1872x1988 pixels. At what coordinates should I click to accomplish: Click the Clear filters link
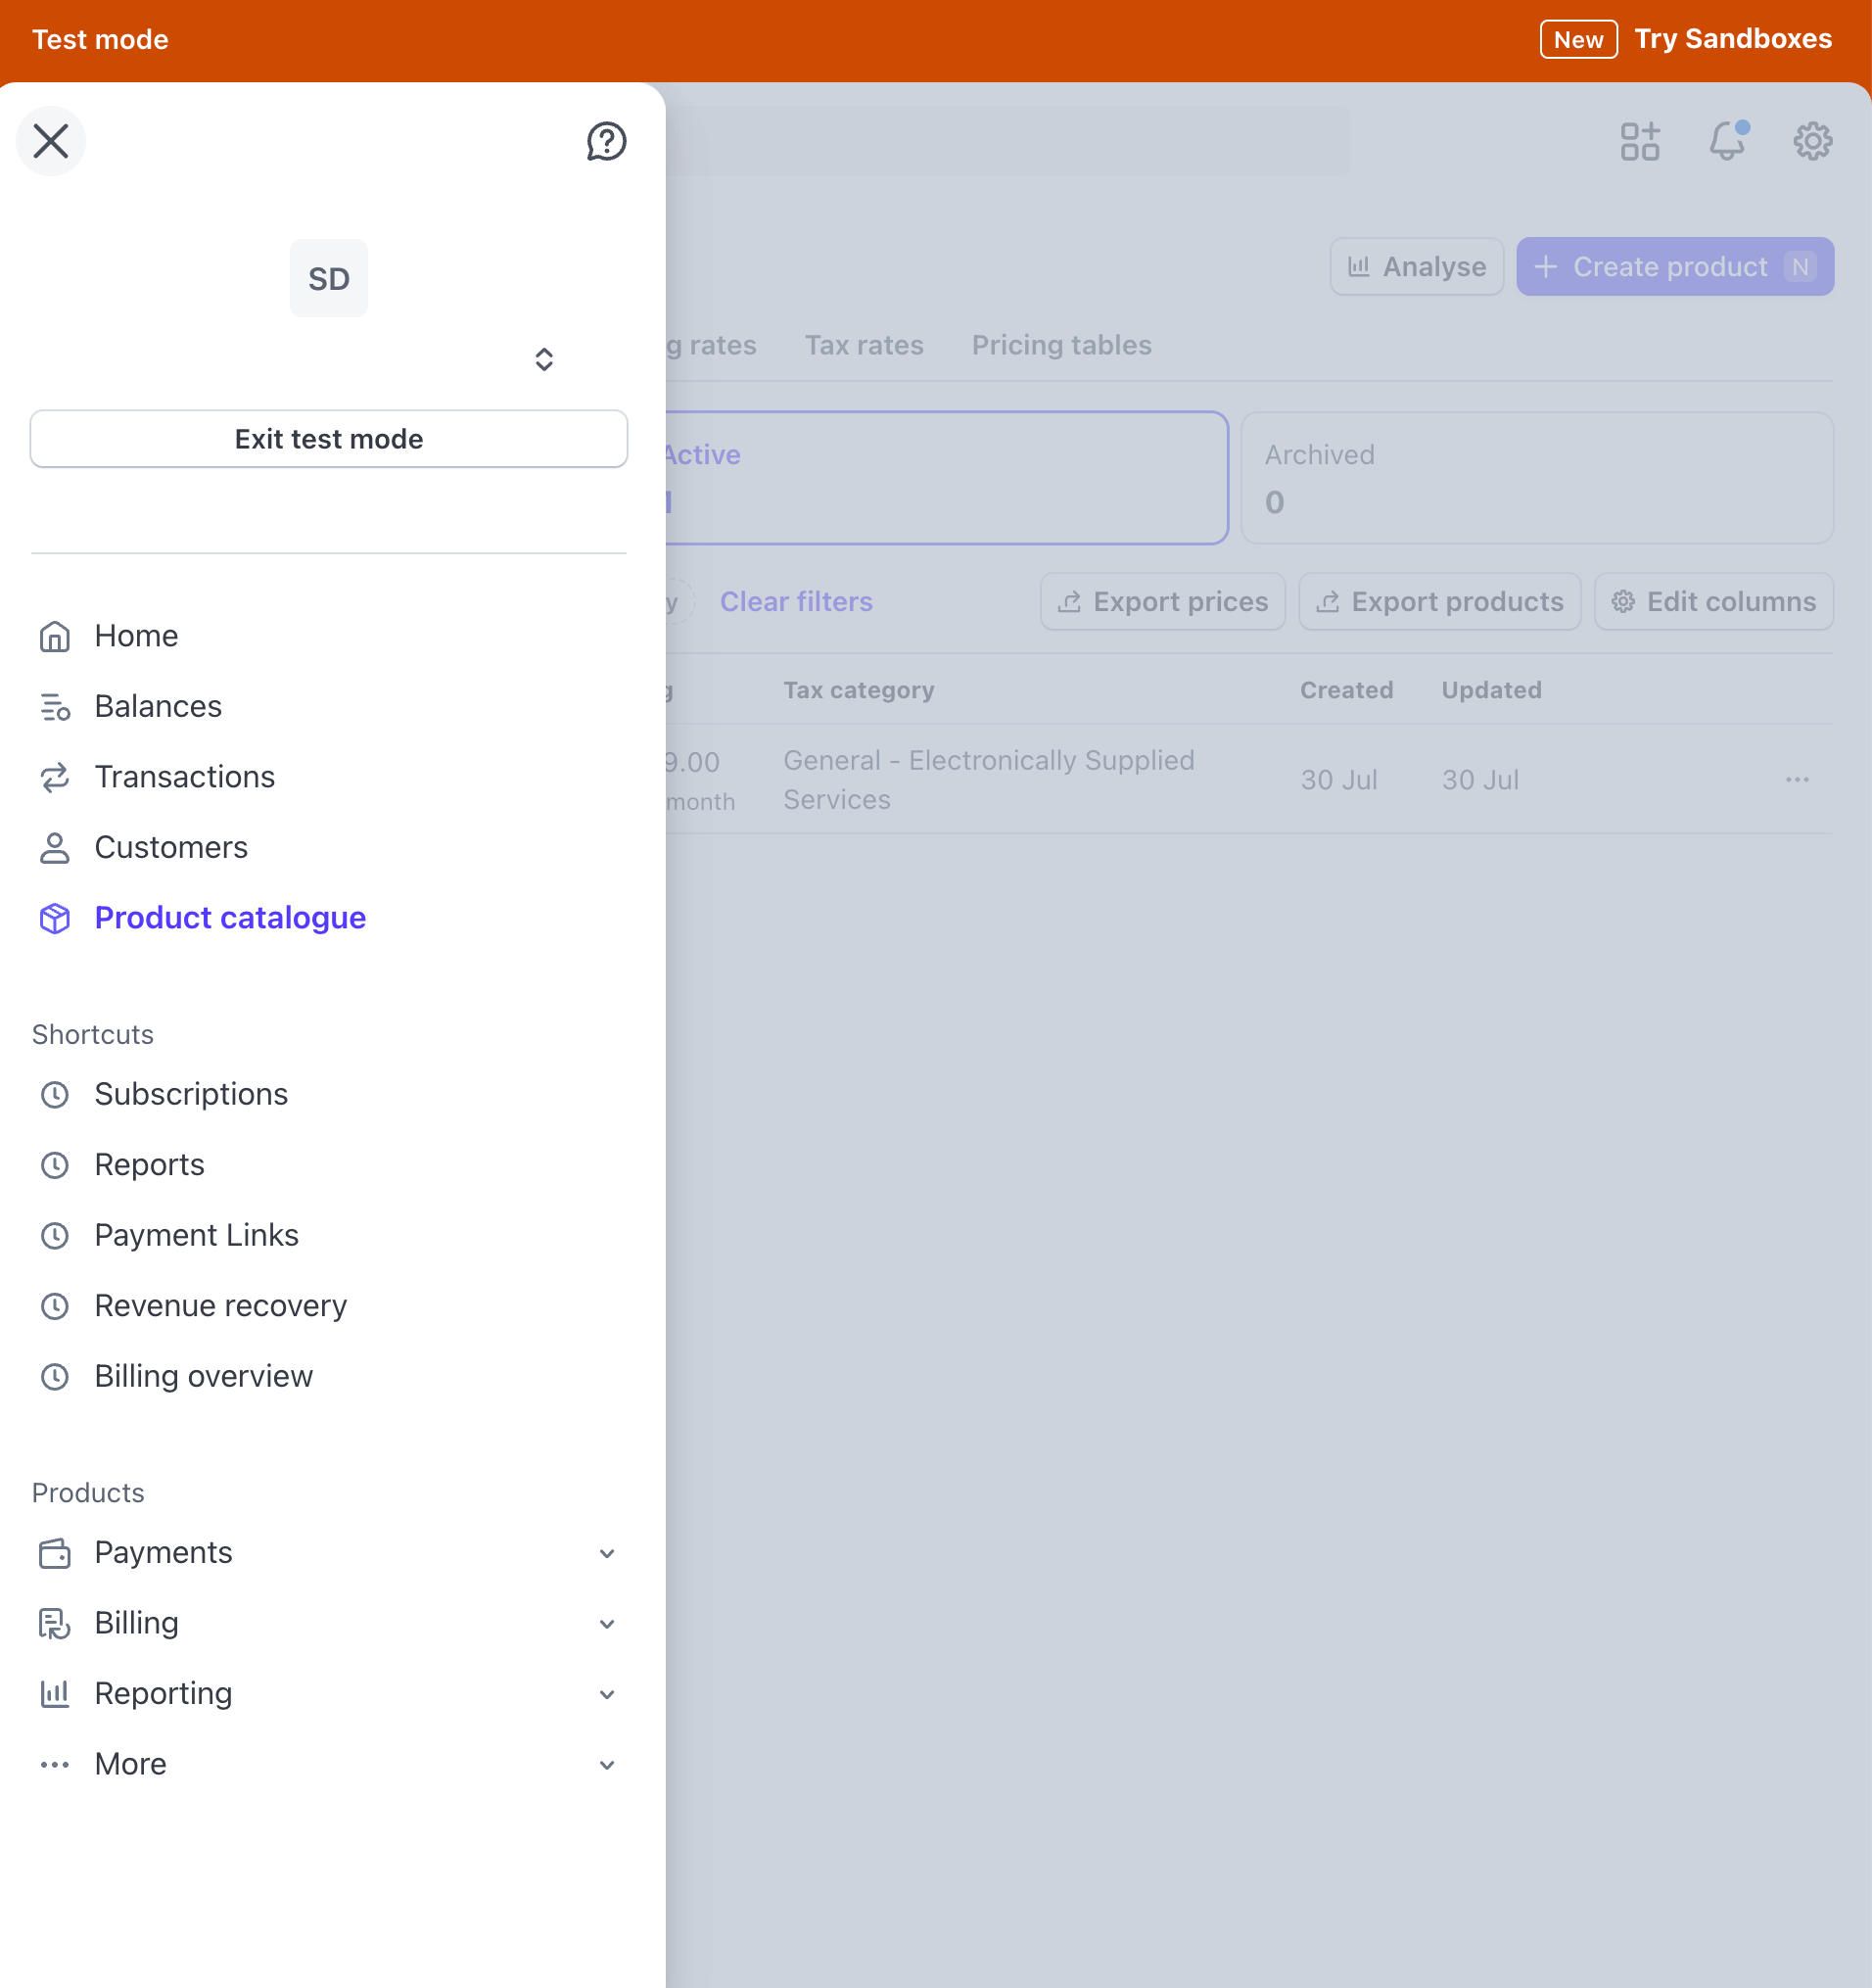click(796, 602)
